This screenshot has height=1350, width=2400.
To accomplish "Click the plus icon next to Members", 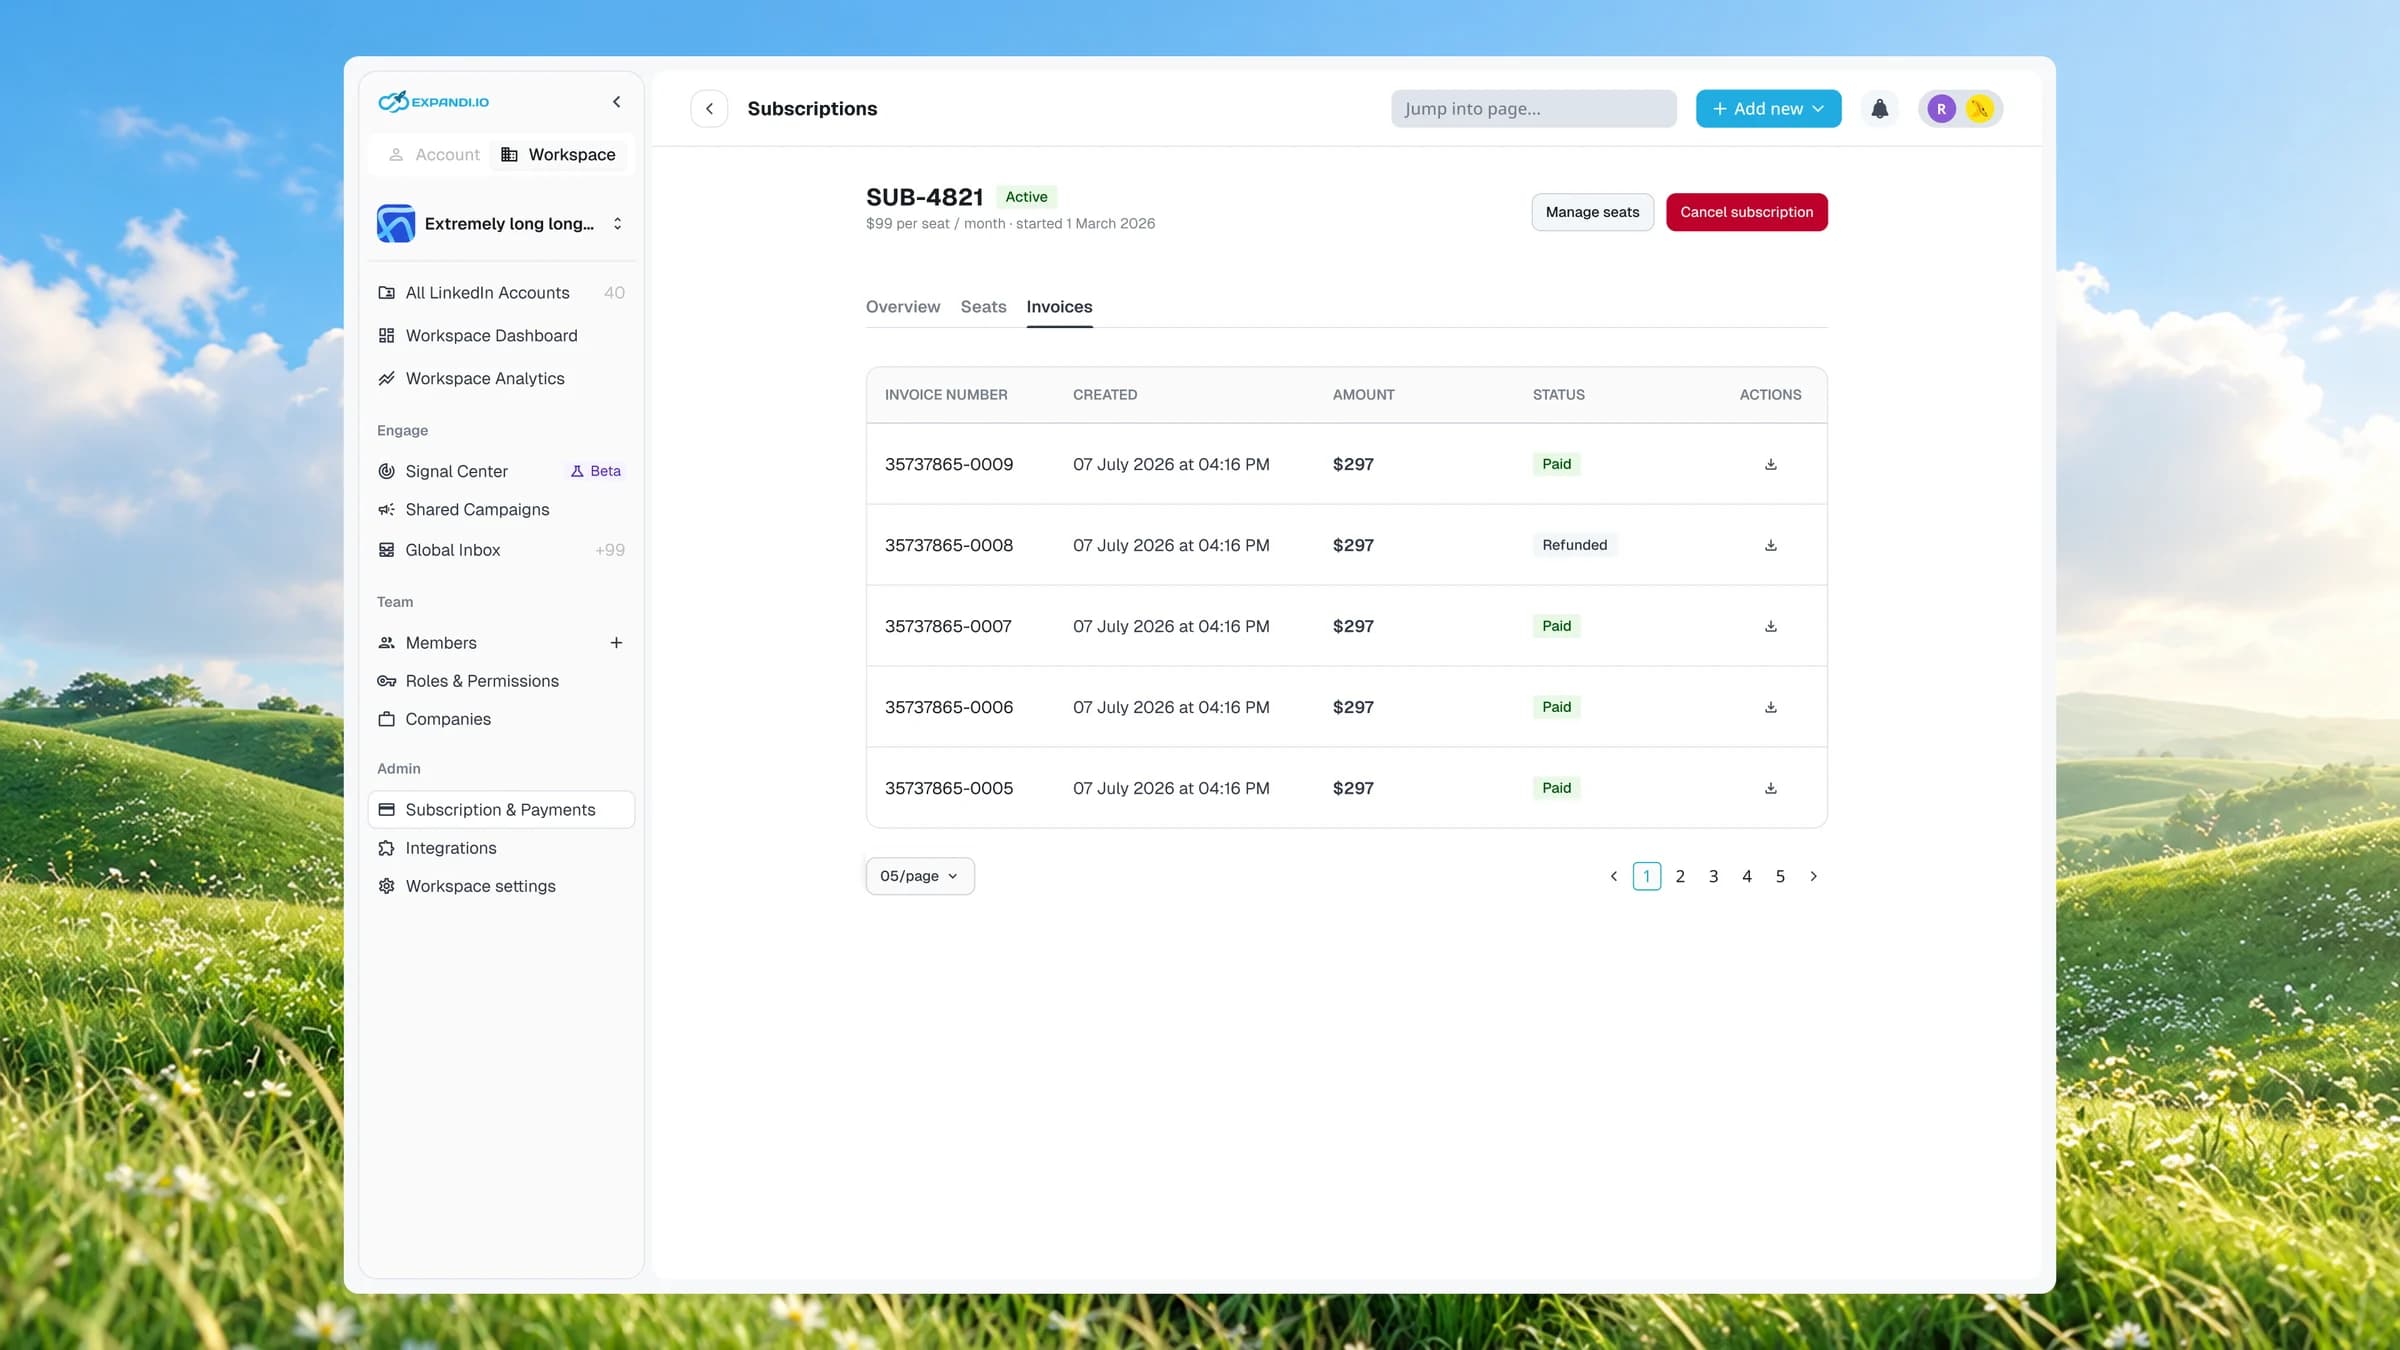I will (x=616, y=643).
